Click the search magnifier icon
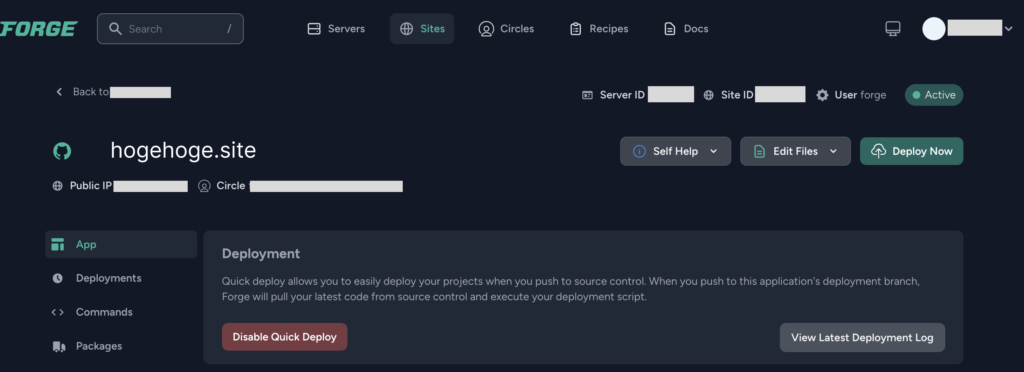Screen dimensions: 1024x372 [x=116, y=29]
